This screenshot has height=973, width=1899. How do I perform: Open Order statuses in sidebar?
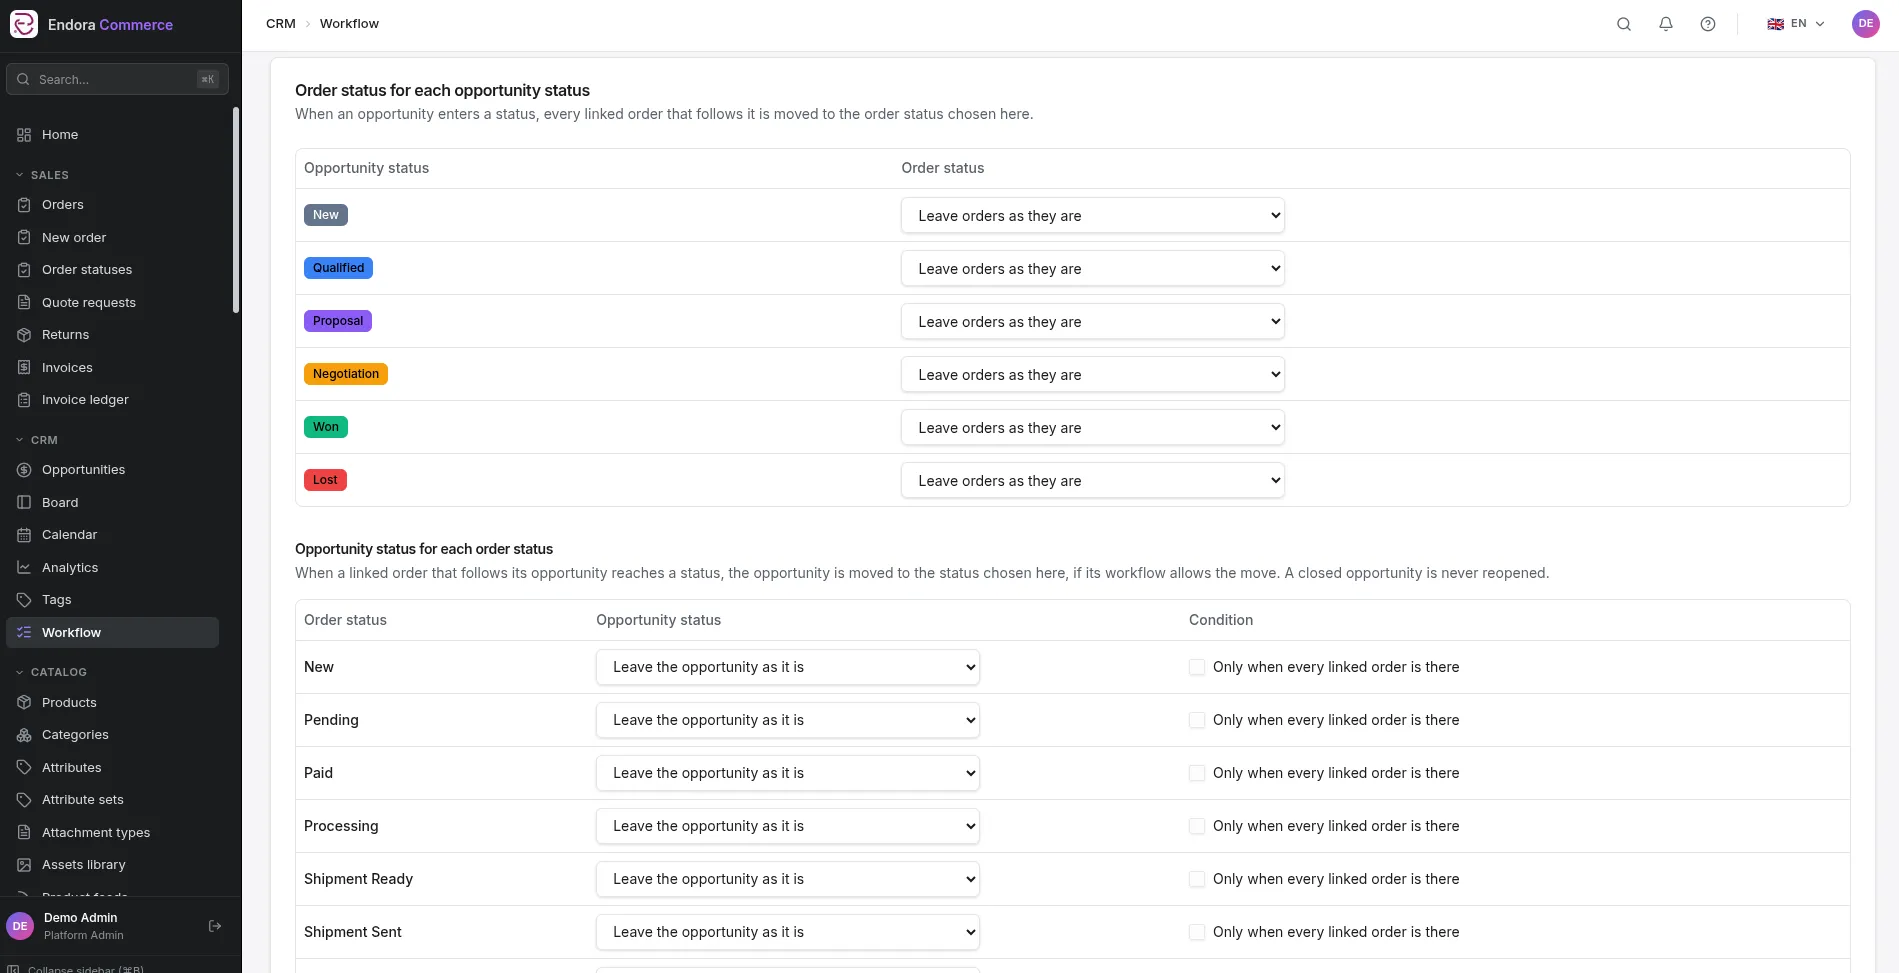[x=112, y=270]
